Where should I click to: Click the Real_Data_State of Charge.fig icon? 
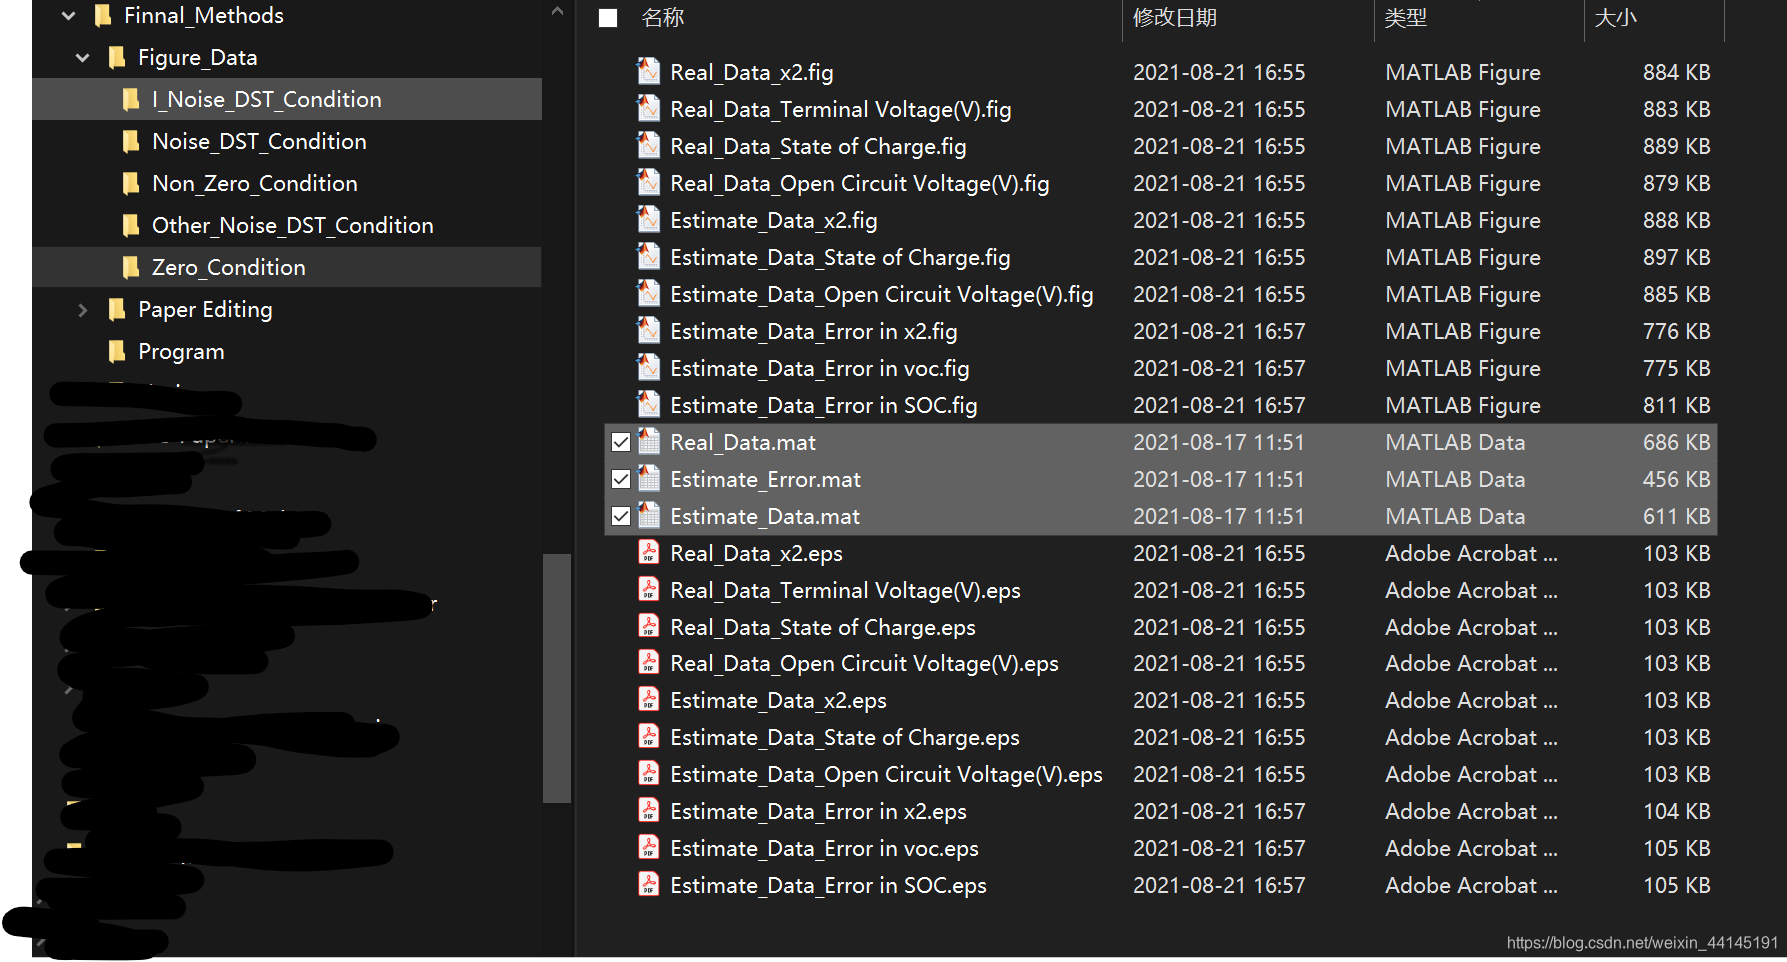(x=649, y=145)
